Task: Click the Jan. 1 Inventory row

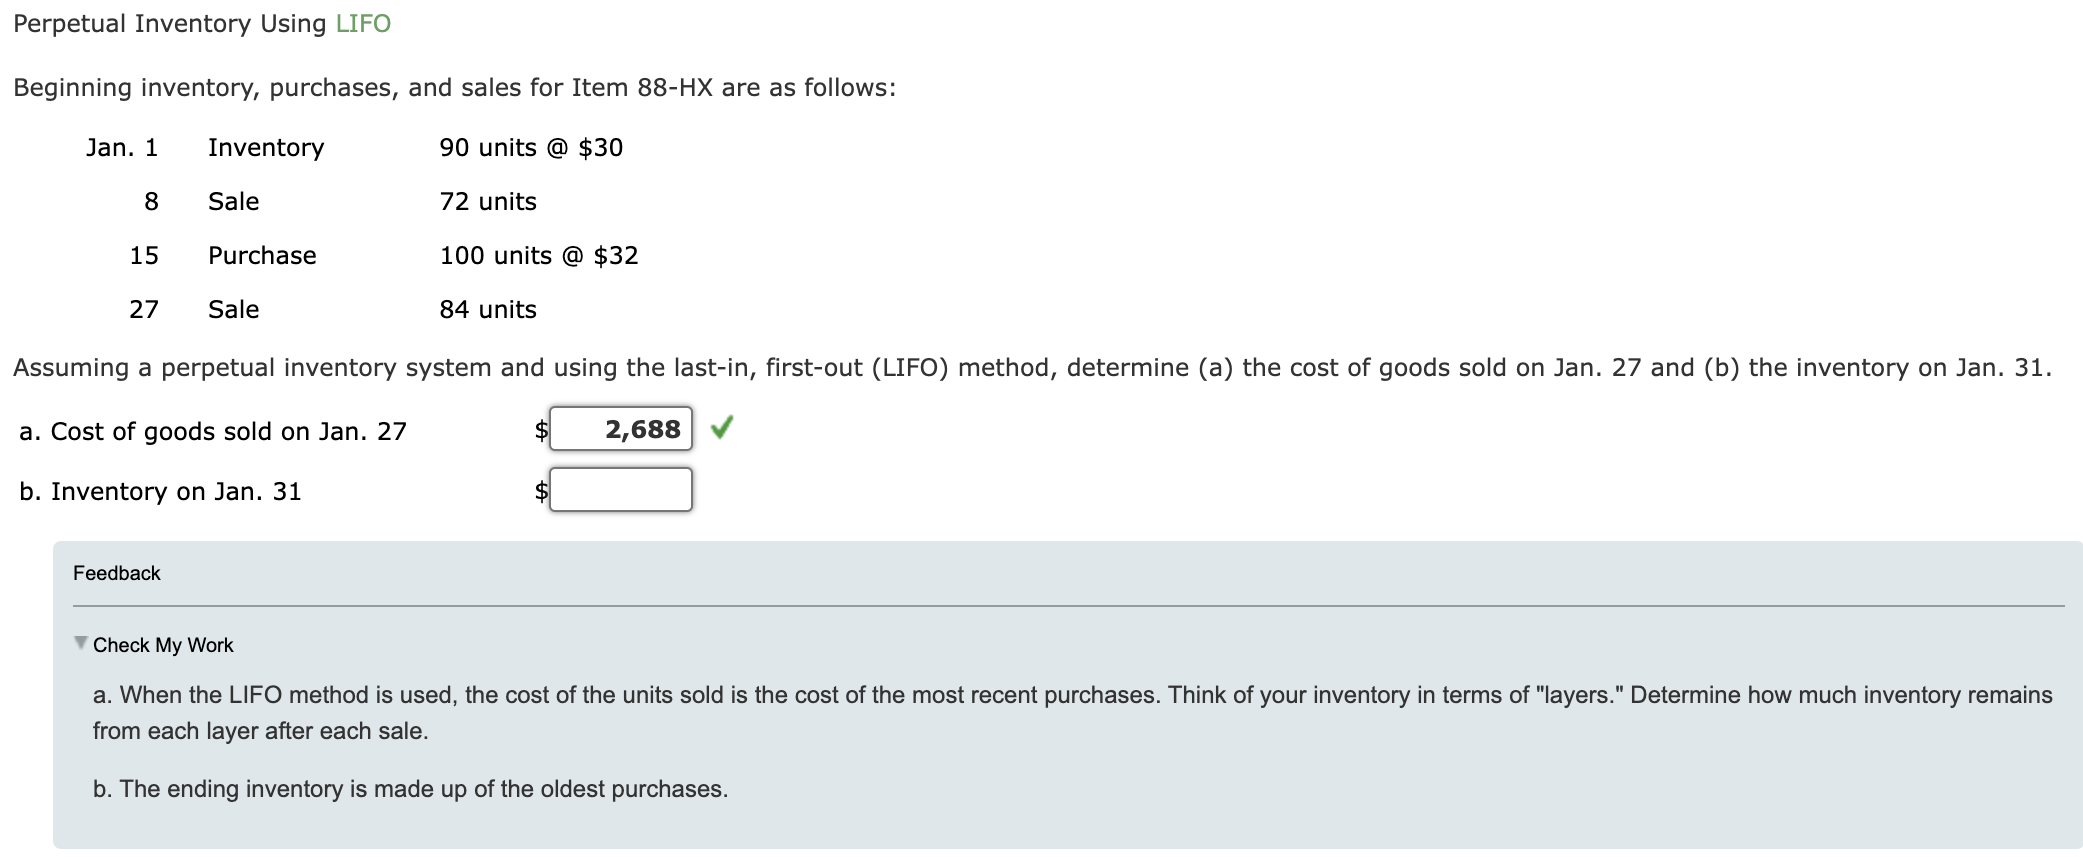Action: (265, 147)
